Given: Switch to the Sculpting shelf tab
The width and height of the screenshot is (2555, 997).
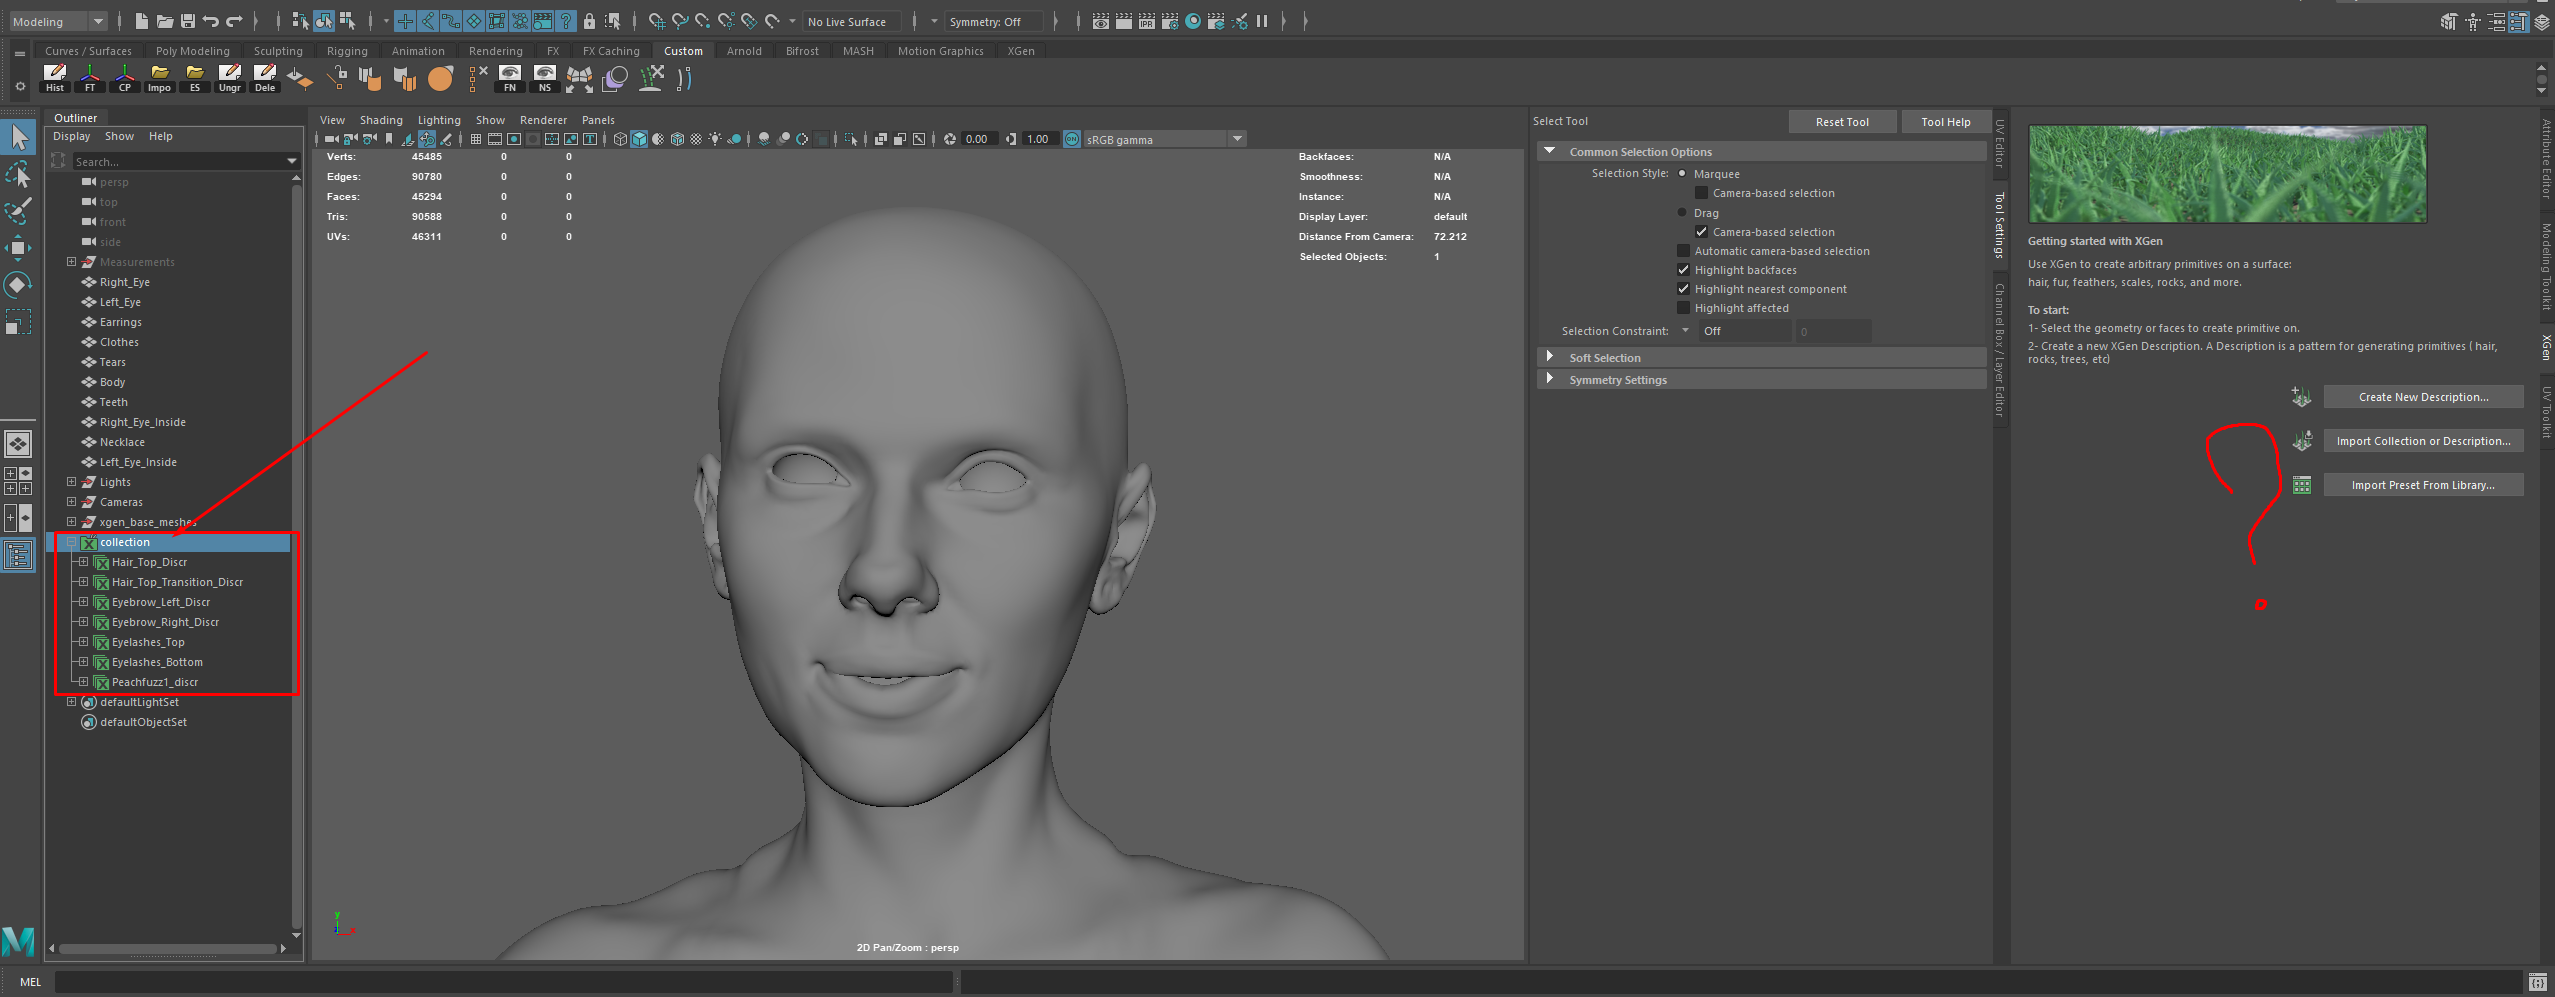Looking at the screenshot, I should coord(278,51).
